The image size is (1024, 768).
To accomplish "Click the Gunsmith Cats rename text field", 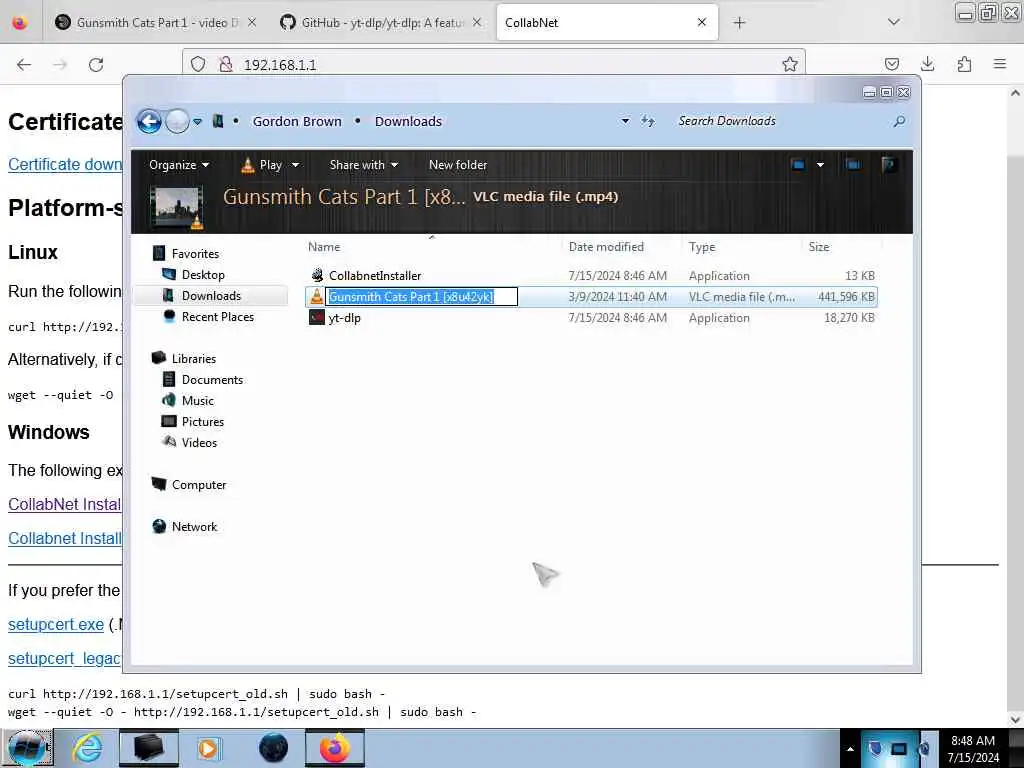I will pyautogui.click(x=422, y=296).
